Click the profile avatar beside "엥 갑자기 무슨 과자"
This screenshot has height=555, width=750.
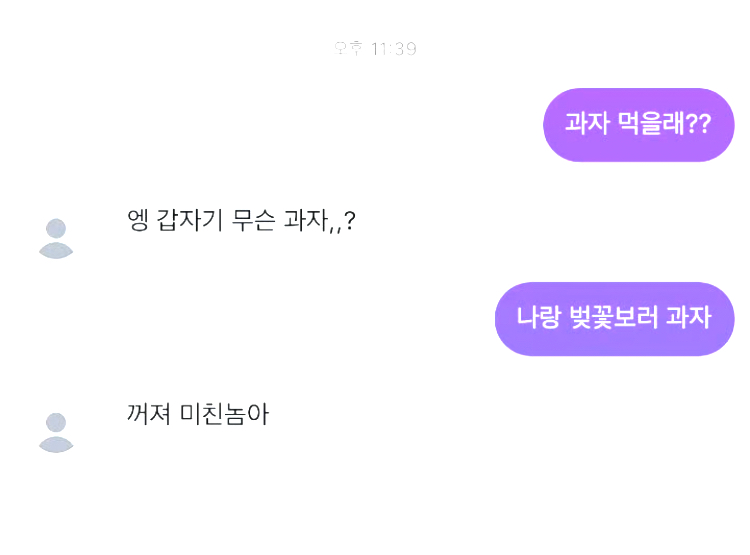coord(56,238)
